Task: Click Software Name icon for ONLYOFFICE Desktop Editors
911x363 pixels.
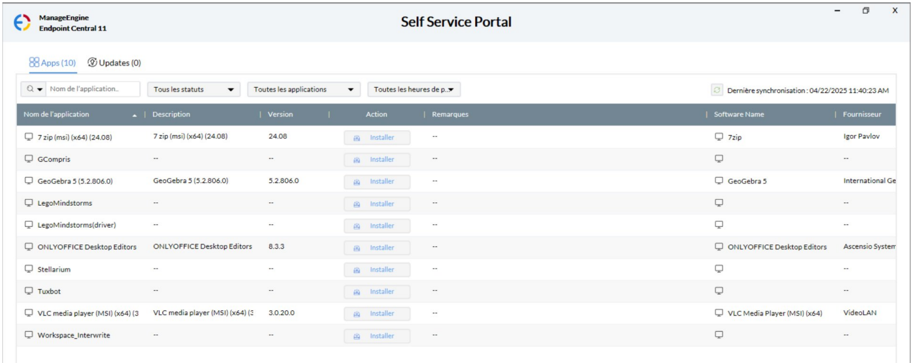Action: point(719,247)
